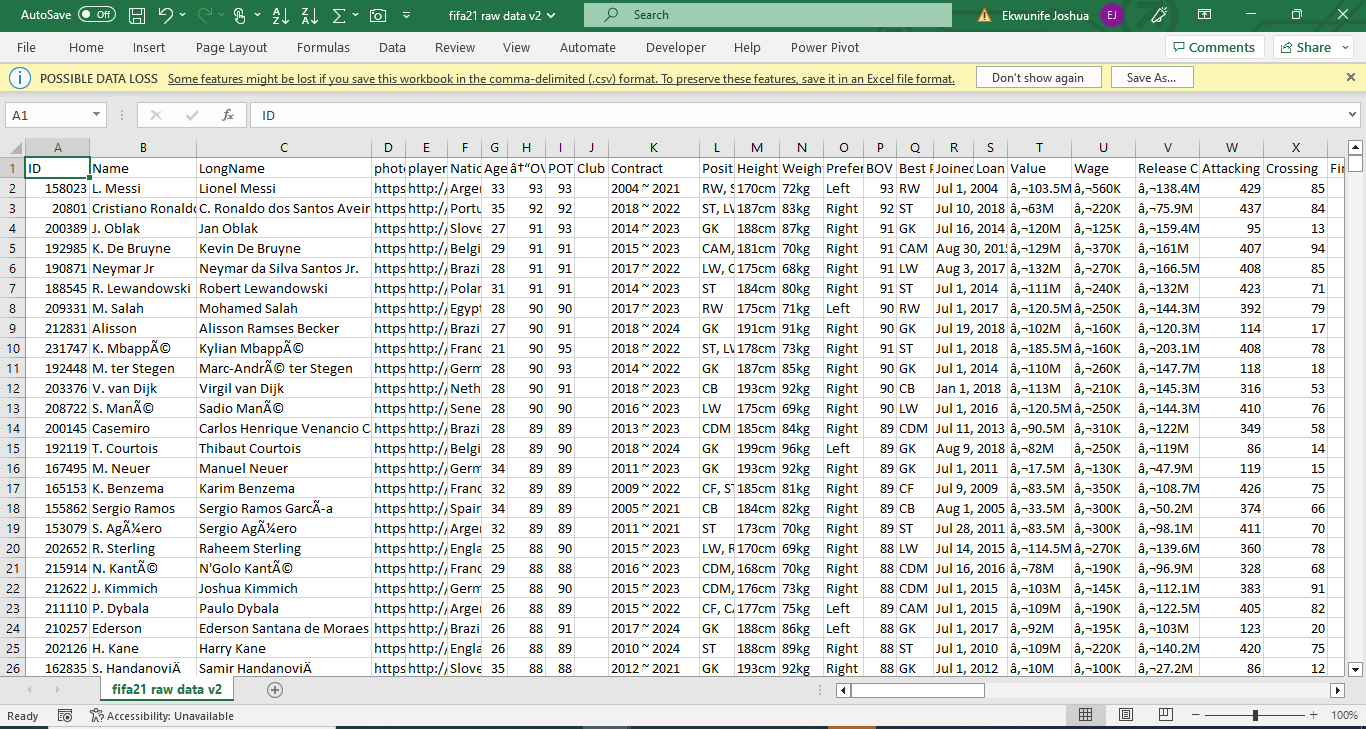The image size is (1366, 729).
Task: Click the Name Box showing A1
Action: [47, 115]
